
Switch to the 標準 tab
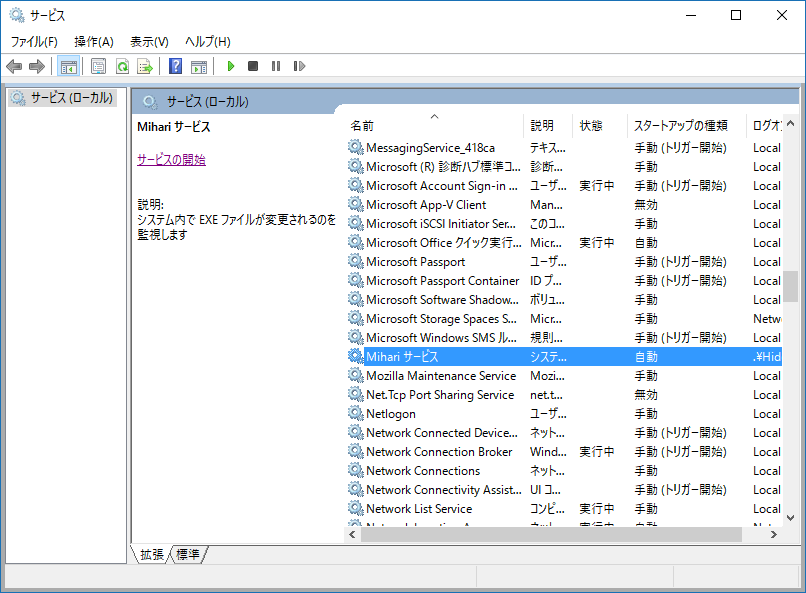click(x=188, y=554)
